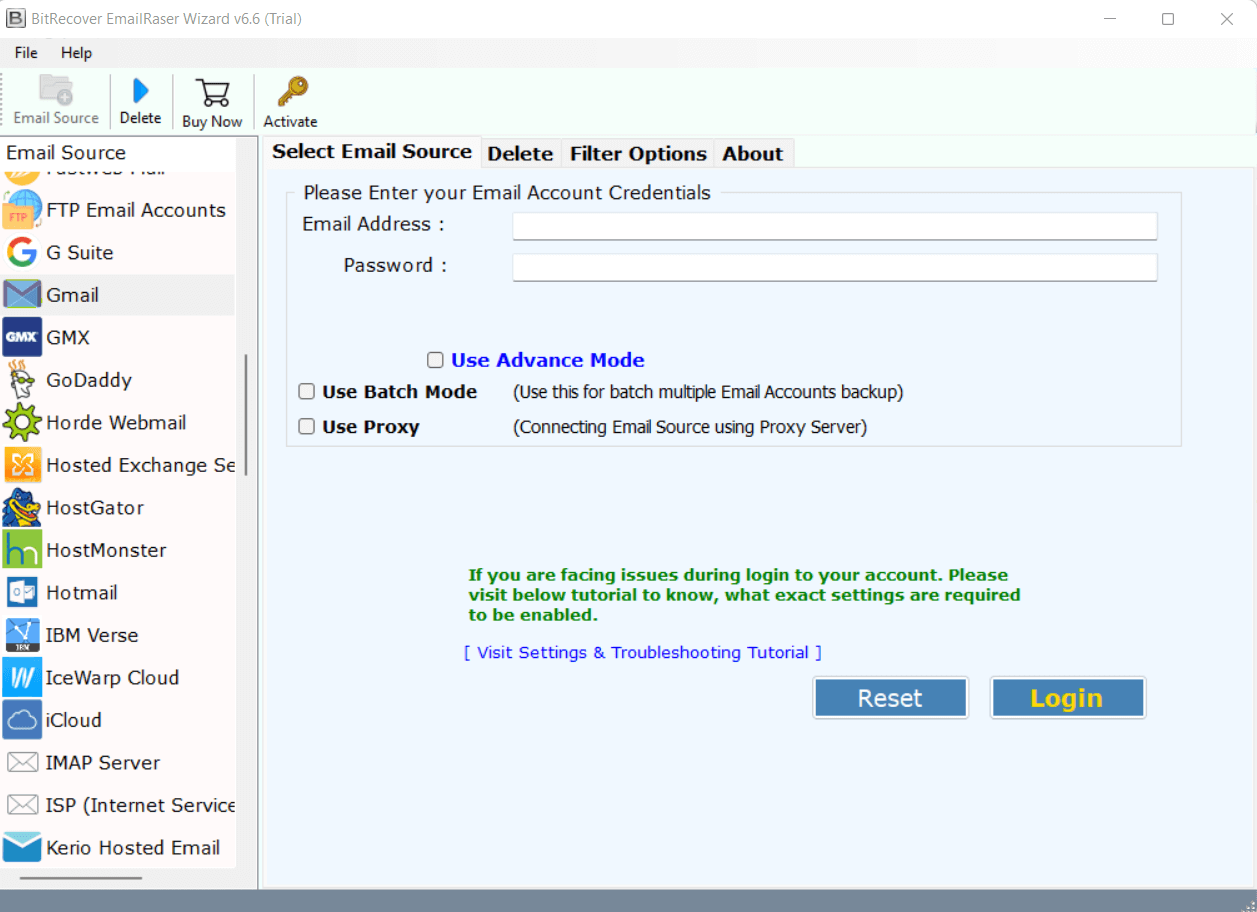Screen dimensions: 1257x912
Task: Select the GMX logo icon
Action: (x=22, y=337)
